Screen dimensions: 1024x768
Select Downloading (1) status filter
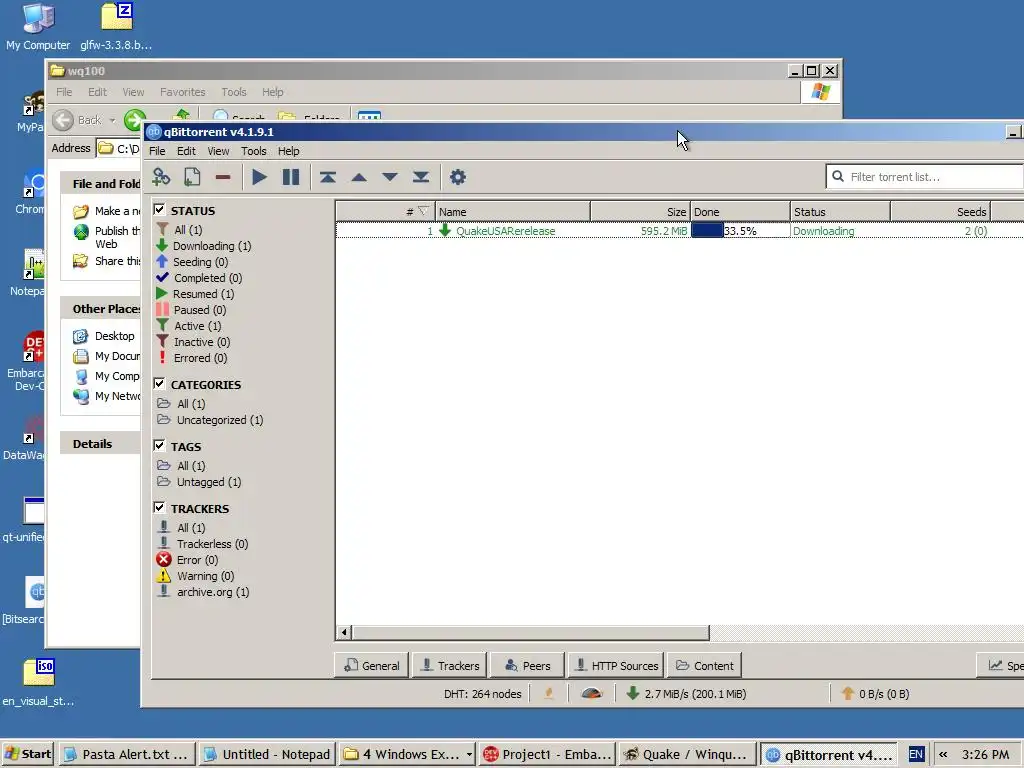click(x=204, y=246)
